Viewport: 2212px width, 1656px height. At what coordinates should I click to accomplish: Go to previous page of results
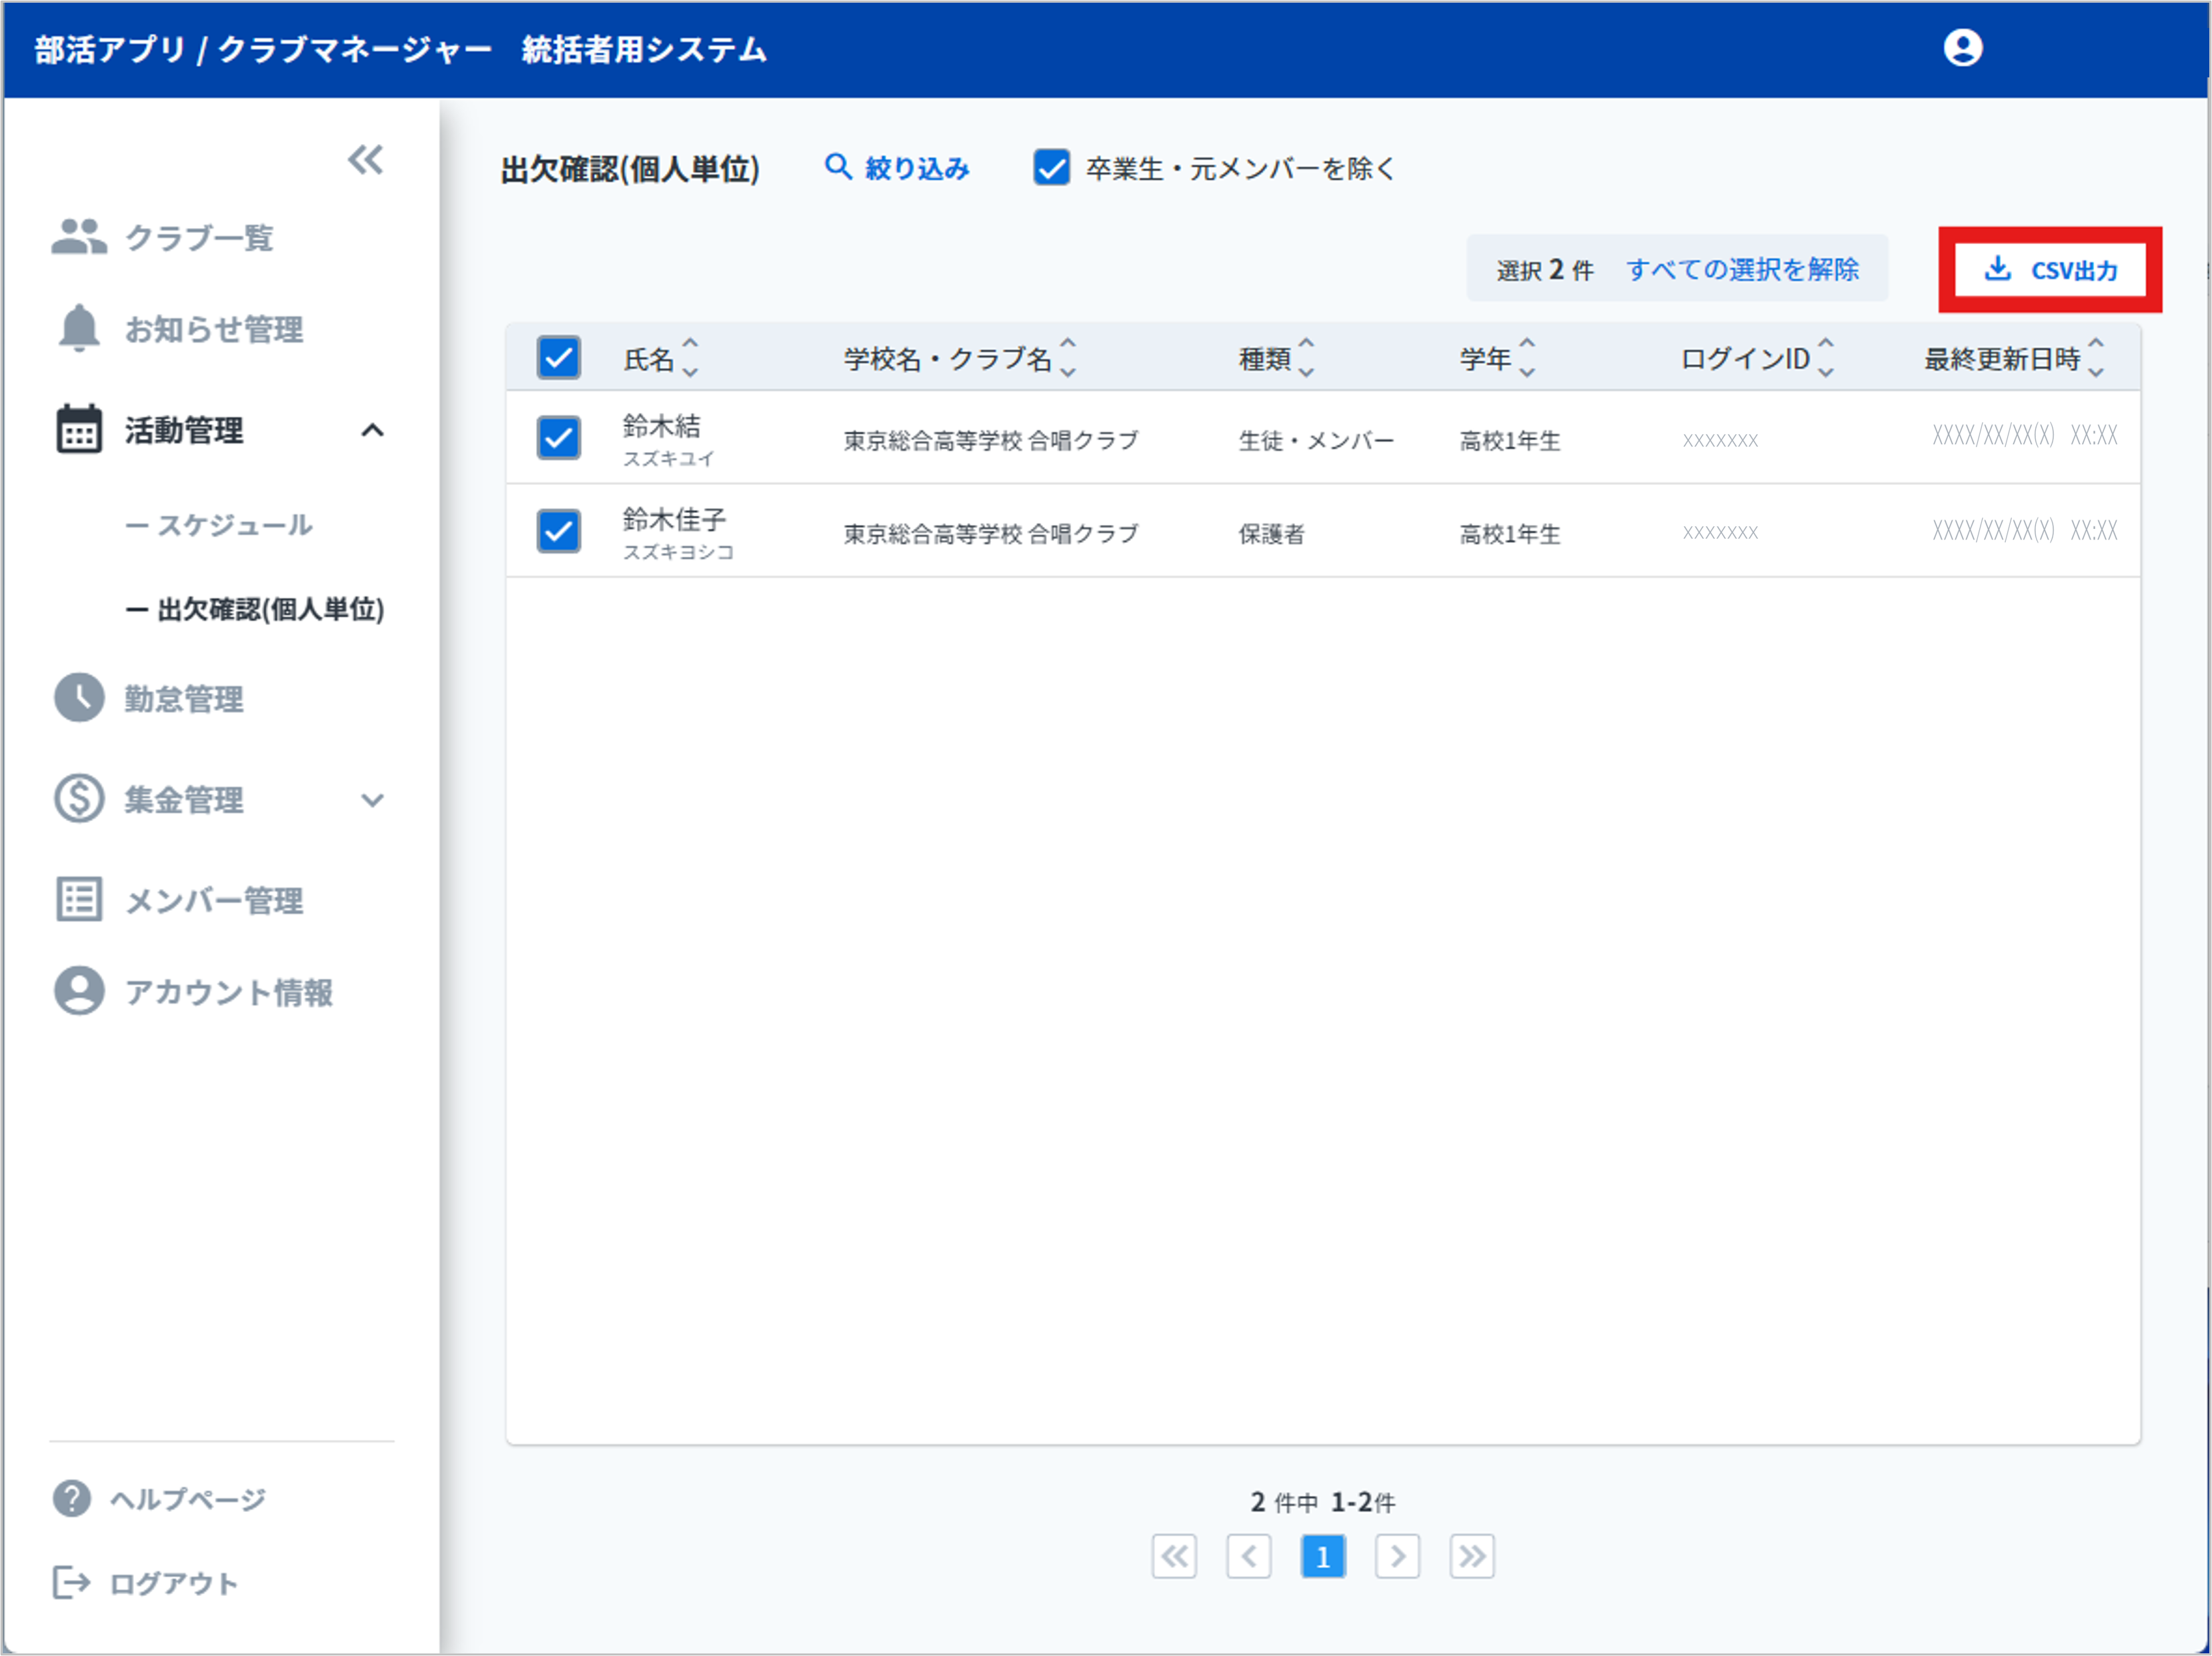point(1249,1557)
